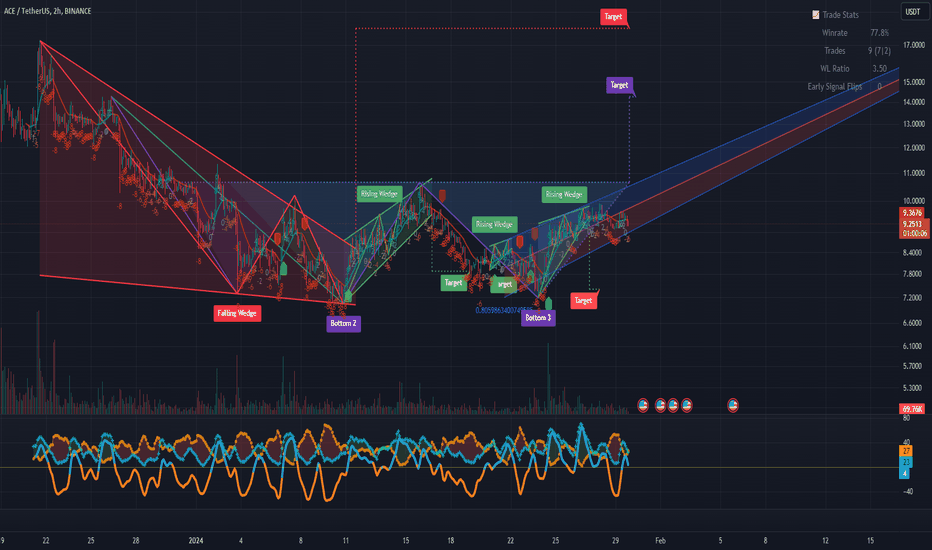Click the WL Ratio row label
This screenshot has width=932, height=550.
(835, 68)
